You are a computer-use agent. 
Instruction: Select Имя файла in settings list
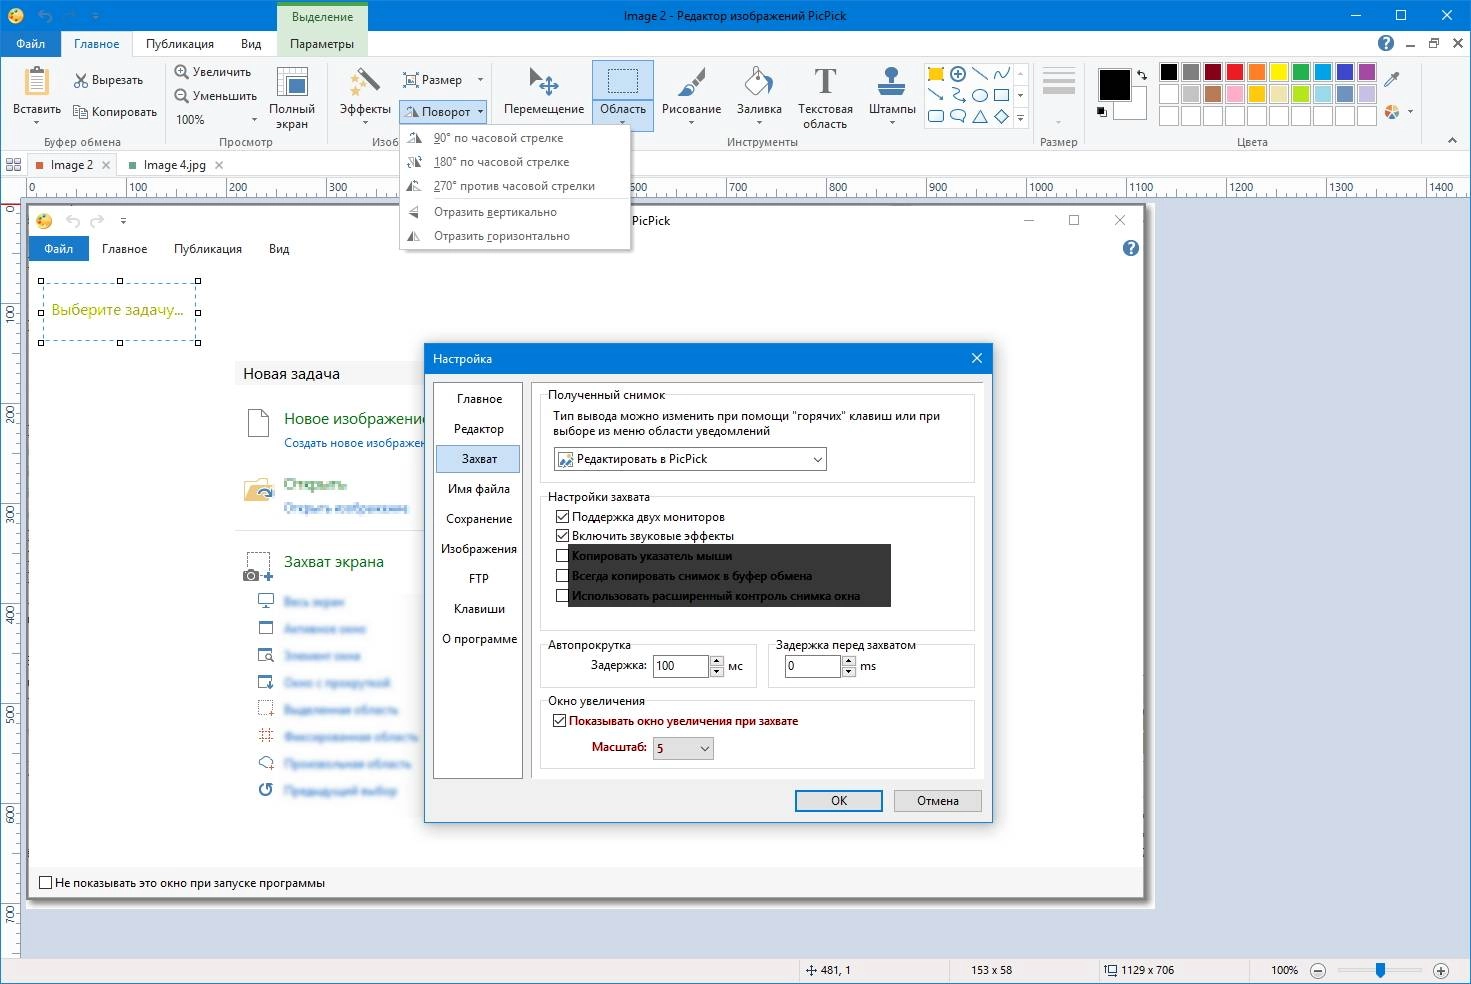pyautogui.click(x=479, y=489)
